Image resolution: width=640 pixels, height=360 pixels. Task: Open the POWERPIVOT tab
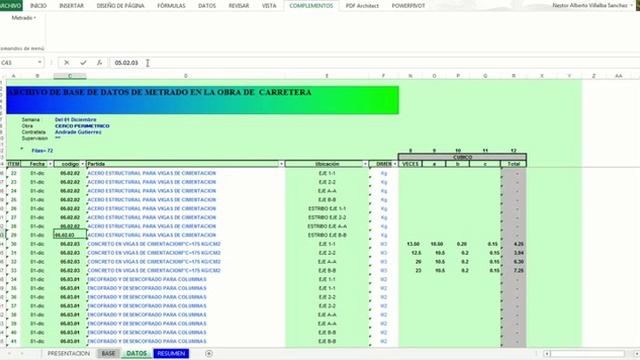[408, 6]
